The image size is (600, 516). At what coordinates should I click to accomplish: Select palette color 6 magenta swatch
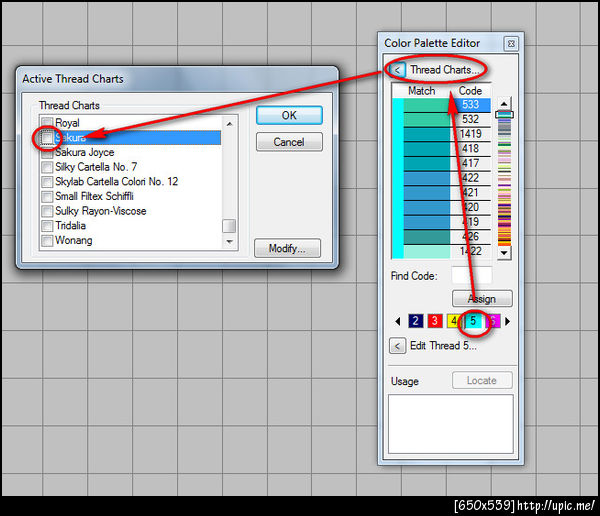(494, 321)
